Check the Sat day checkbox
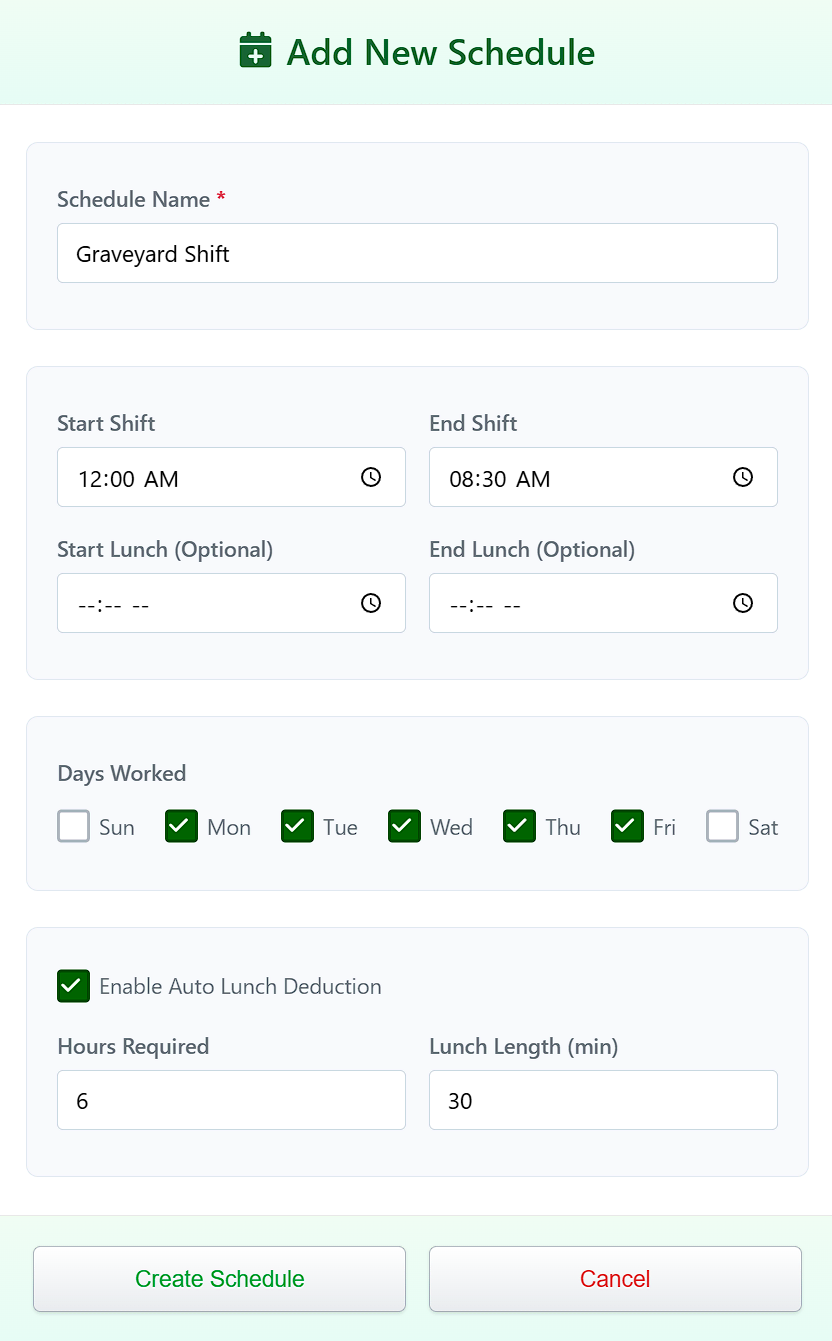This screenshot has height=1341, width=832. coord(722,826)
